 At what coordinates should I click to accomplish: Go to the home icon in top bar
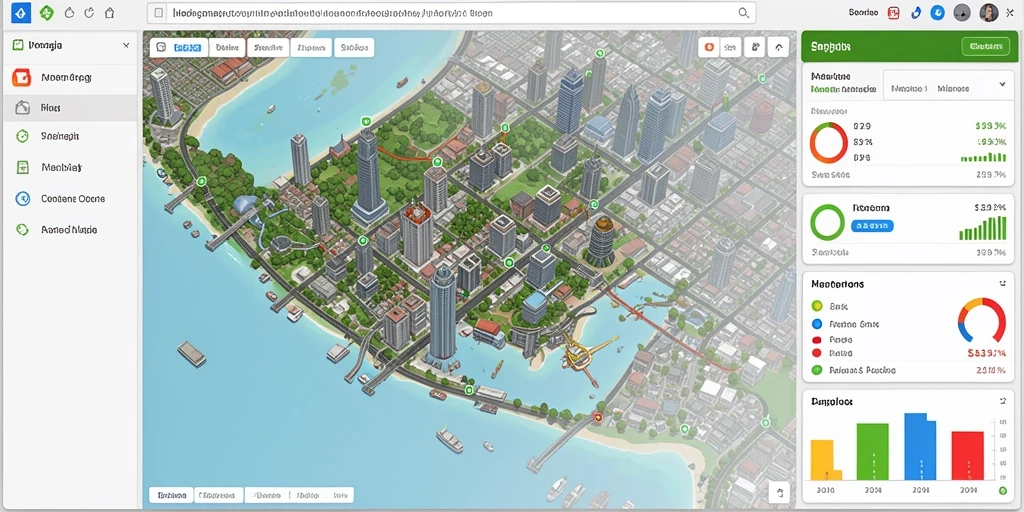[109, 12]
